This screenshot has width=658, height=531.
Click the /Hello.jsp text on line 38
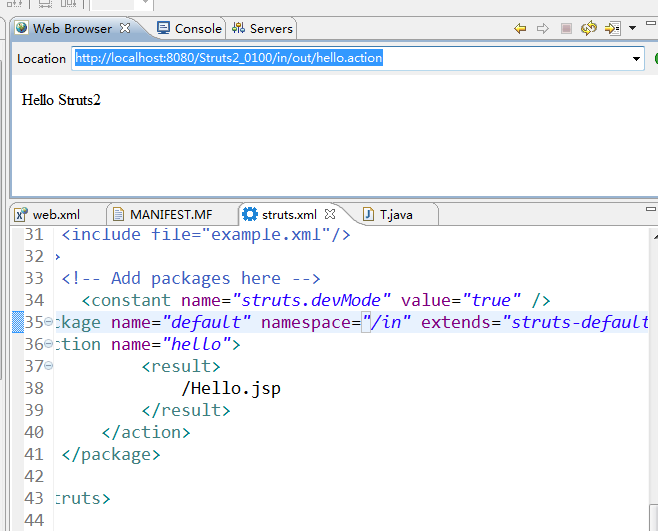[x=231, y=389]
